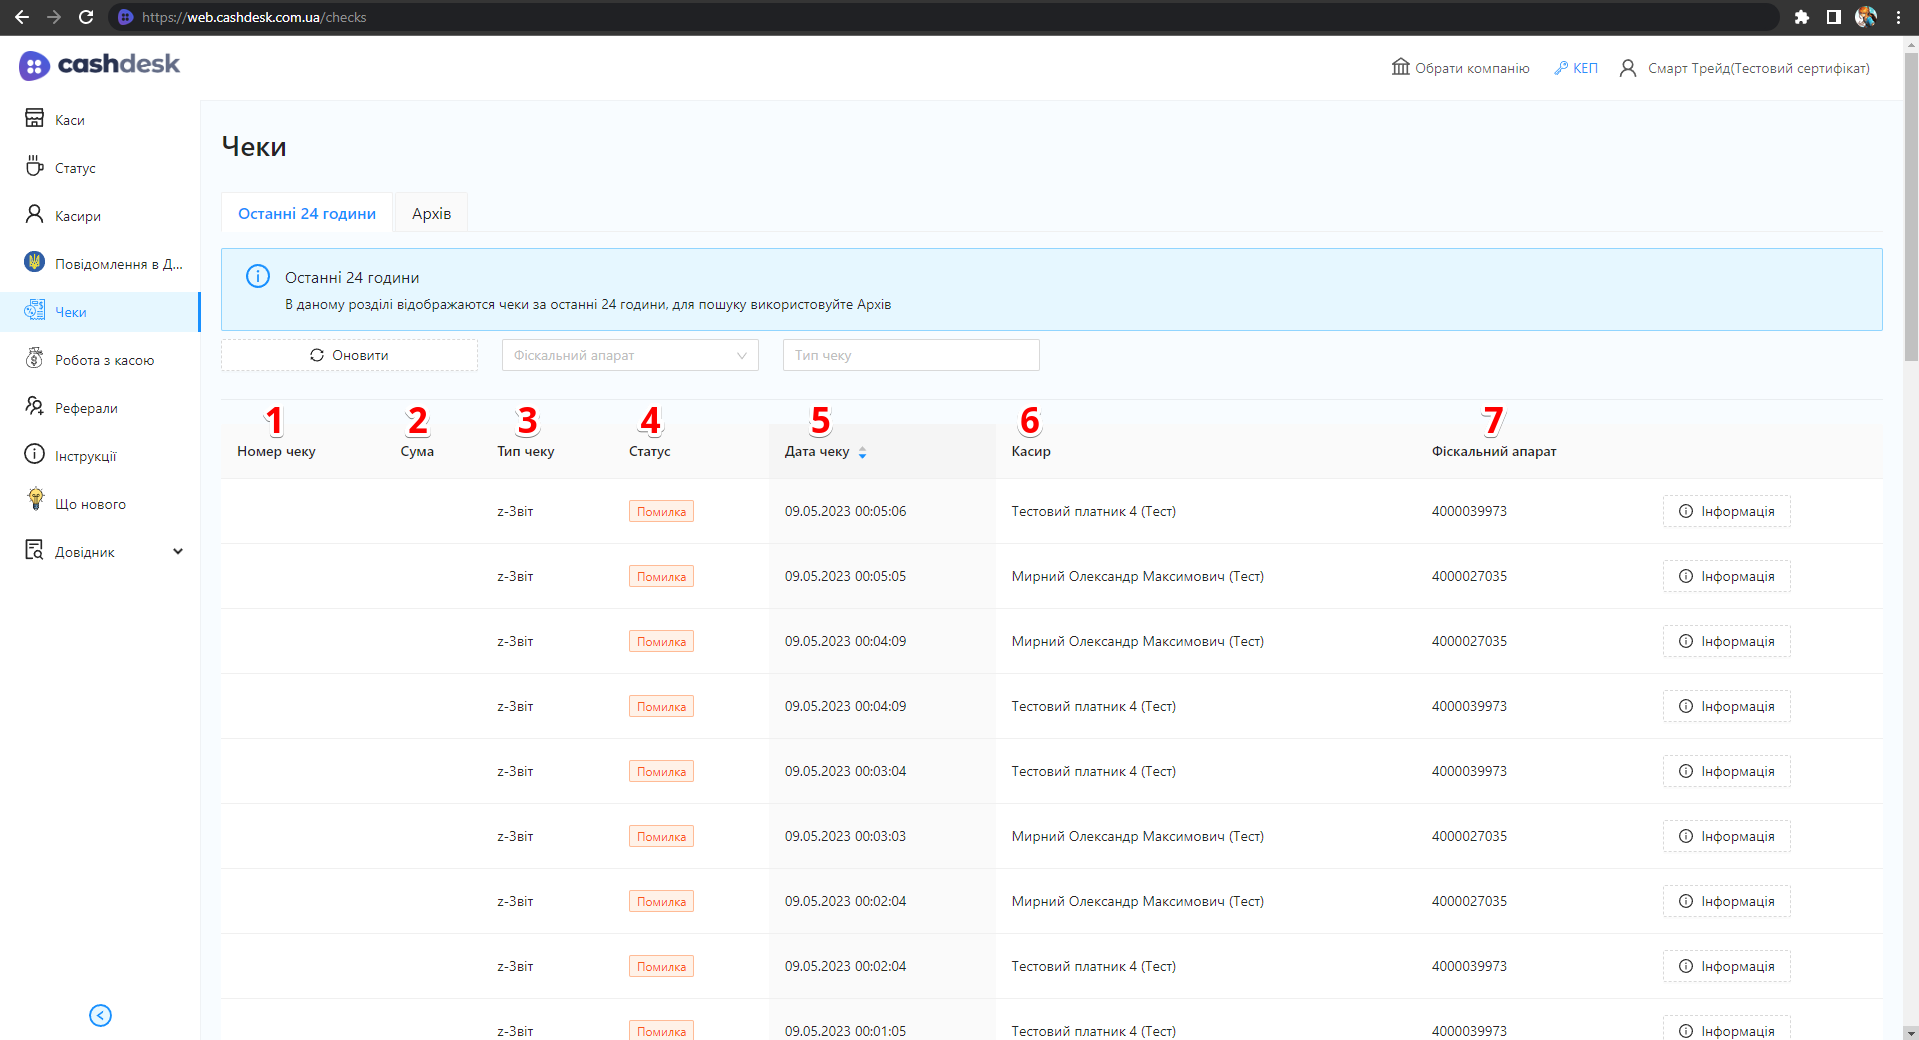
Task: Open Обрати компанію in the header
Action: pos(1460,68)
